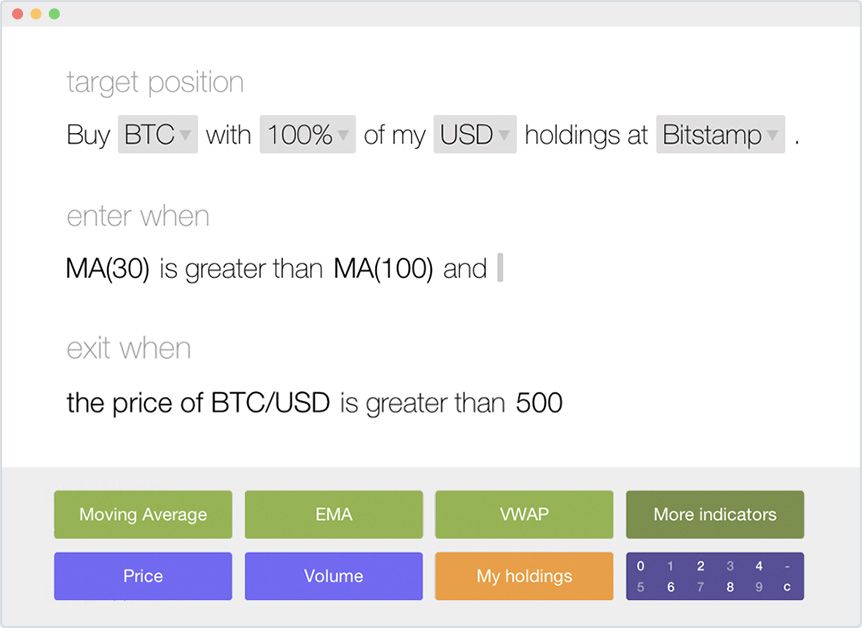The image size is (862, 628).
Task: Tap digit 8 on the number pad
Action: click(730, 587)
